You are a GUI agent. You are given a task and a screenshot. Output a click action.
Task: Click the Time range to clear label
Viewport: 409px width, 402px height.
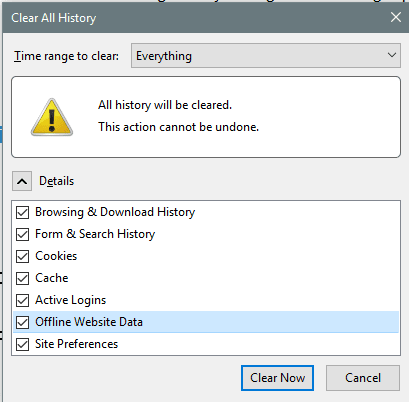(x=66, y=56)
